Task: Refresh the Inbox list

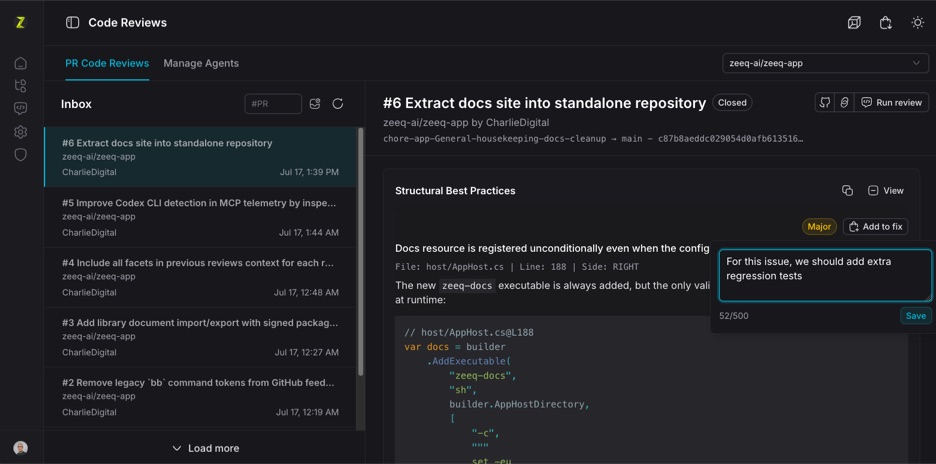Action: [338, 104]
